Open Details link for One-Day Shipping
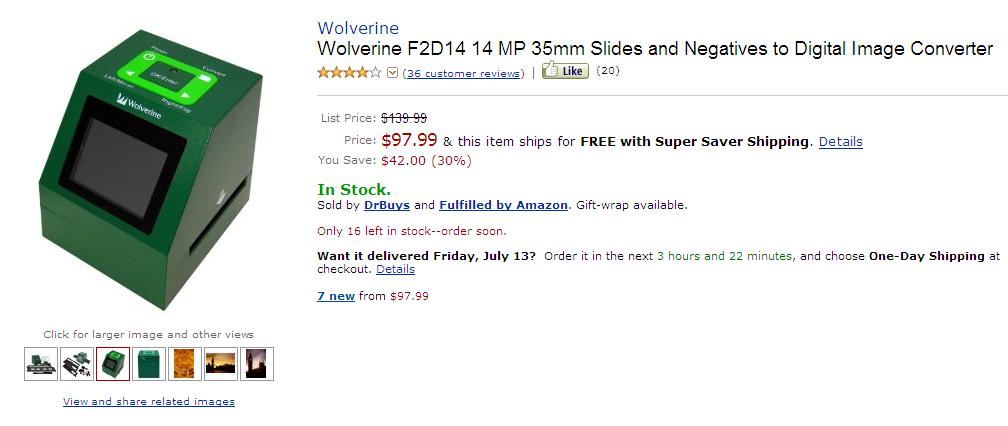Screen dimensions: 1008x426 point(395,269)
